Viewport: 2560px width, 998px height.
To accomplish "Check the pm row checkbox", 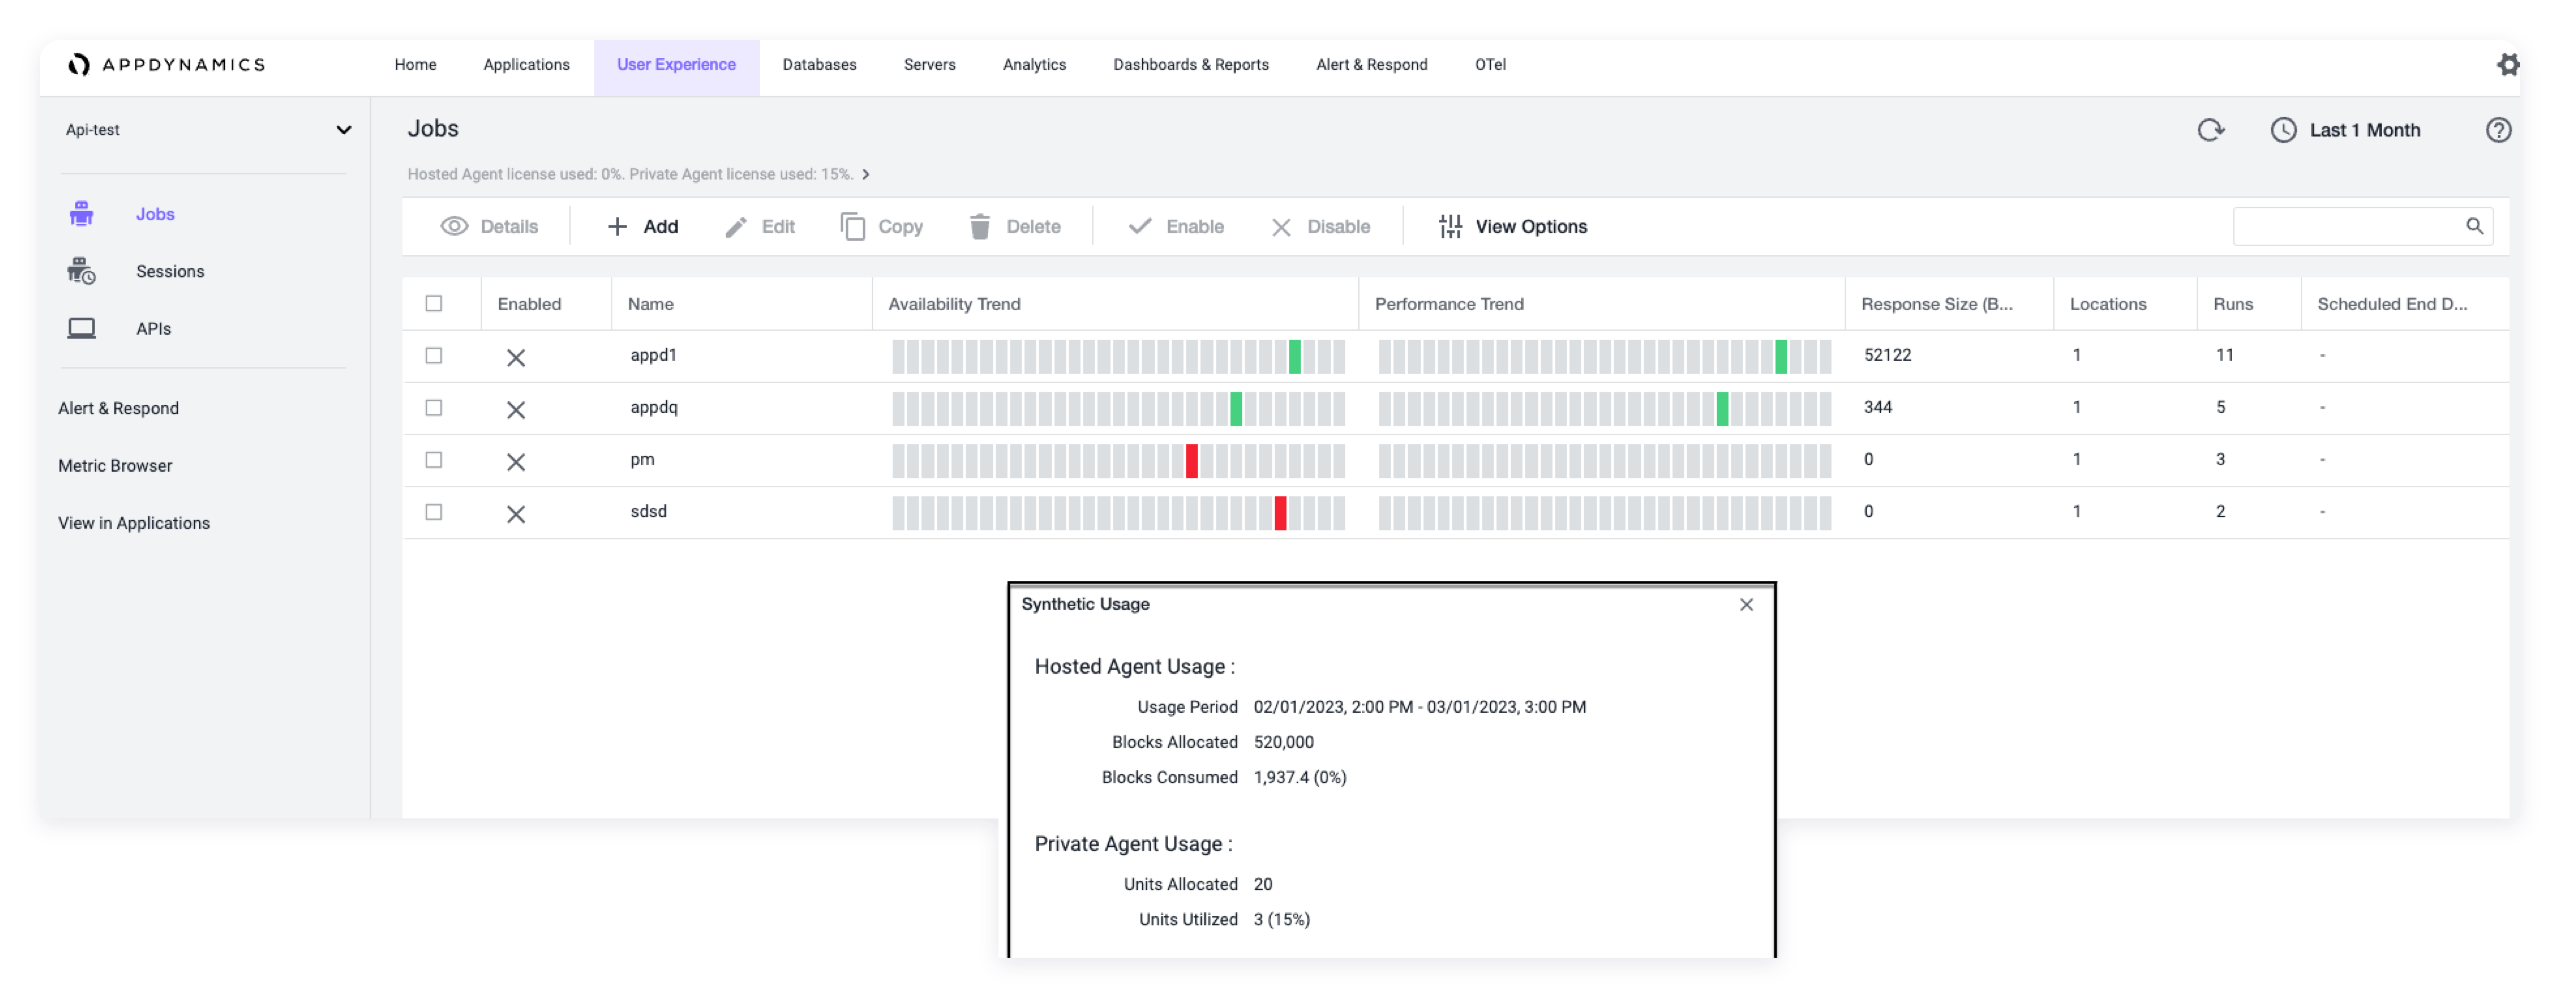I will tap(433, 460).
